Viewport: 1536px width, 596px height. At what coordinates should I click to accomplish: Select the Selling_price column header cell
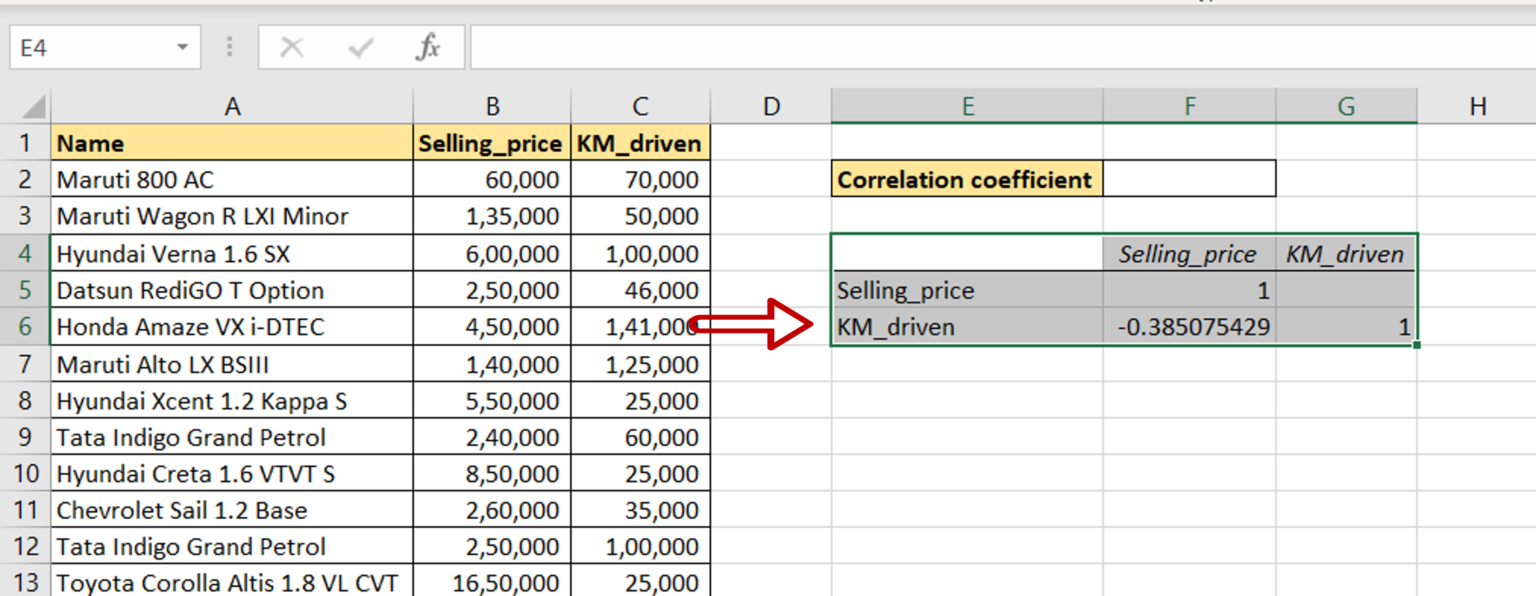(x=490, y=143)
